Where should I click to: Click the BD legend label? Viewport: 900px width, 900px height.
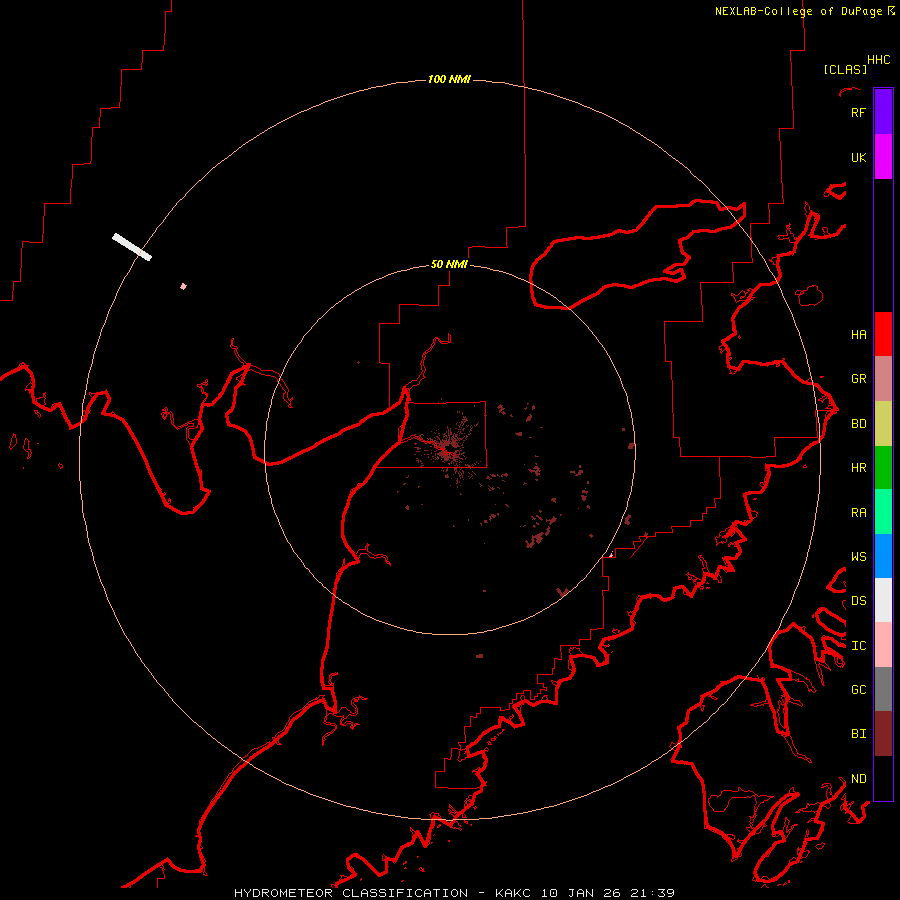[x=858, y=424]
